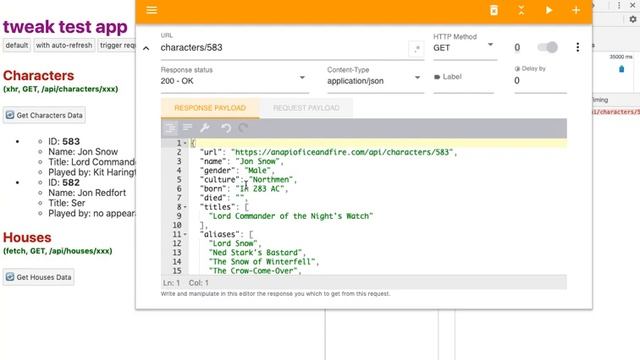Click the undo icon in editor toolbar
Viewport: 640px width, 360px height.
tap(226, 128)
